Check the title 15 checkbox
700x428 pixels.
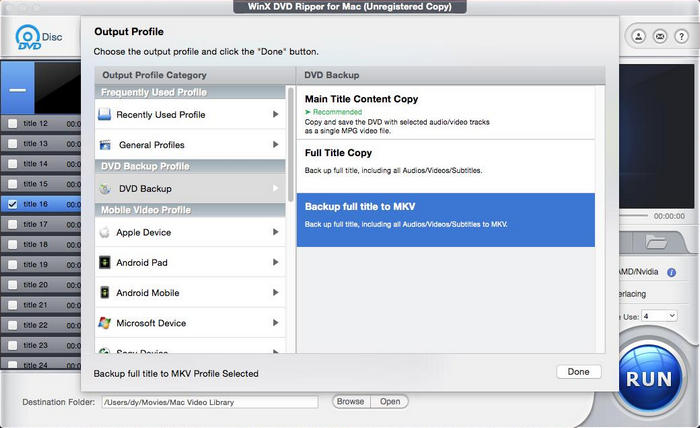pyautogui.click(x=12, y=184)
